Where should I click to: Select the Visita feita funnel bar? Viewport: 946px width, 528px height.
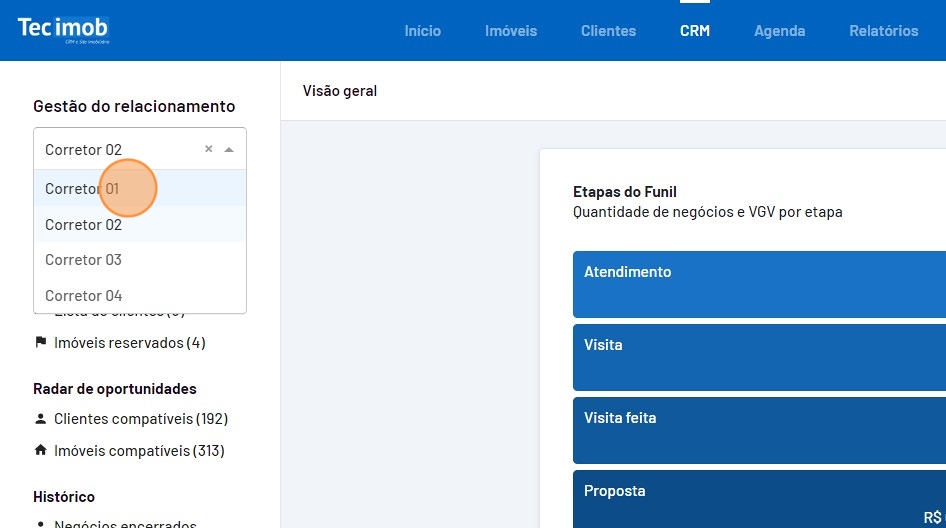click(759, 430)
